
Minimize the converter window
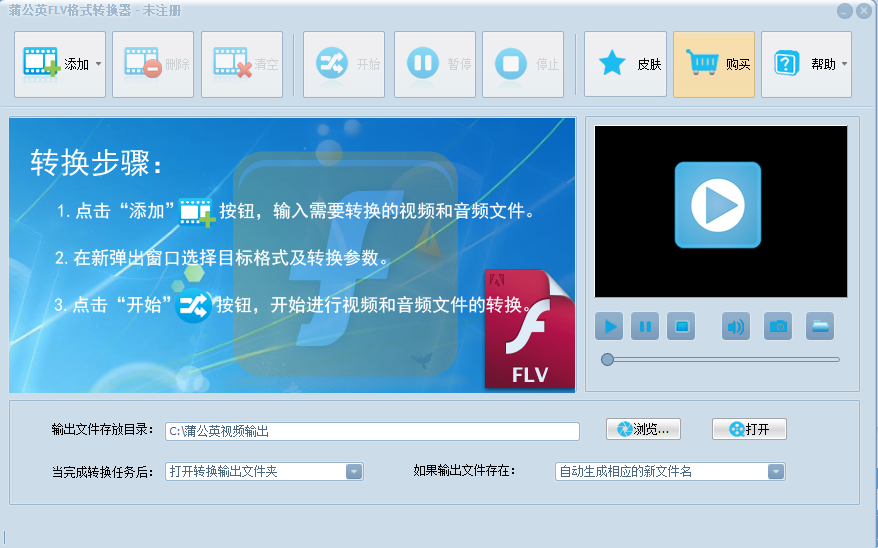point(844,11)
